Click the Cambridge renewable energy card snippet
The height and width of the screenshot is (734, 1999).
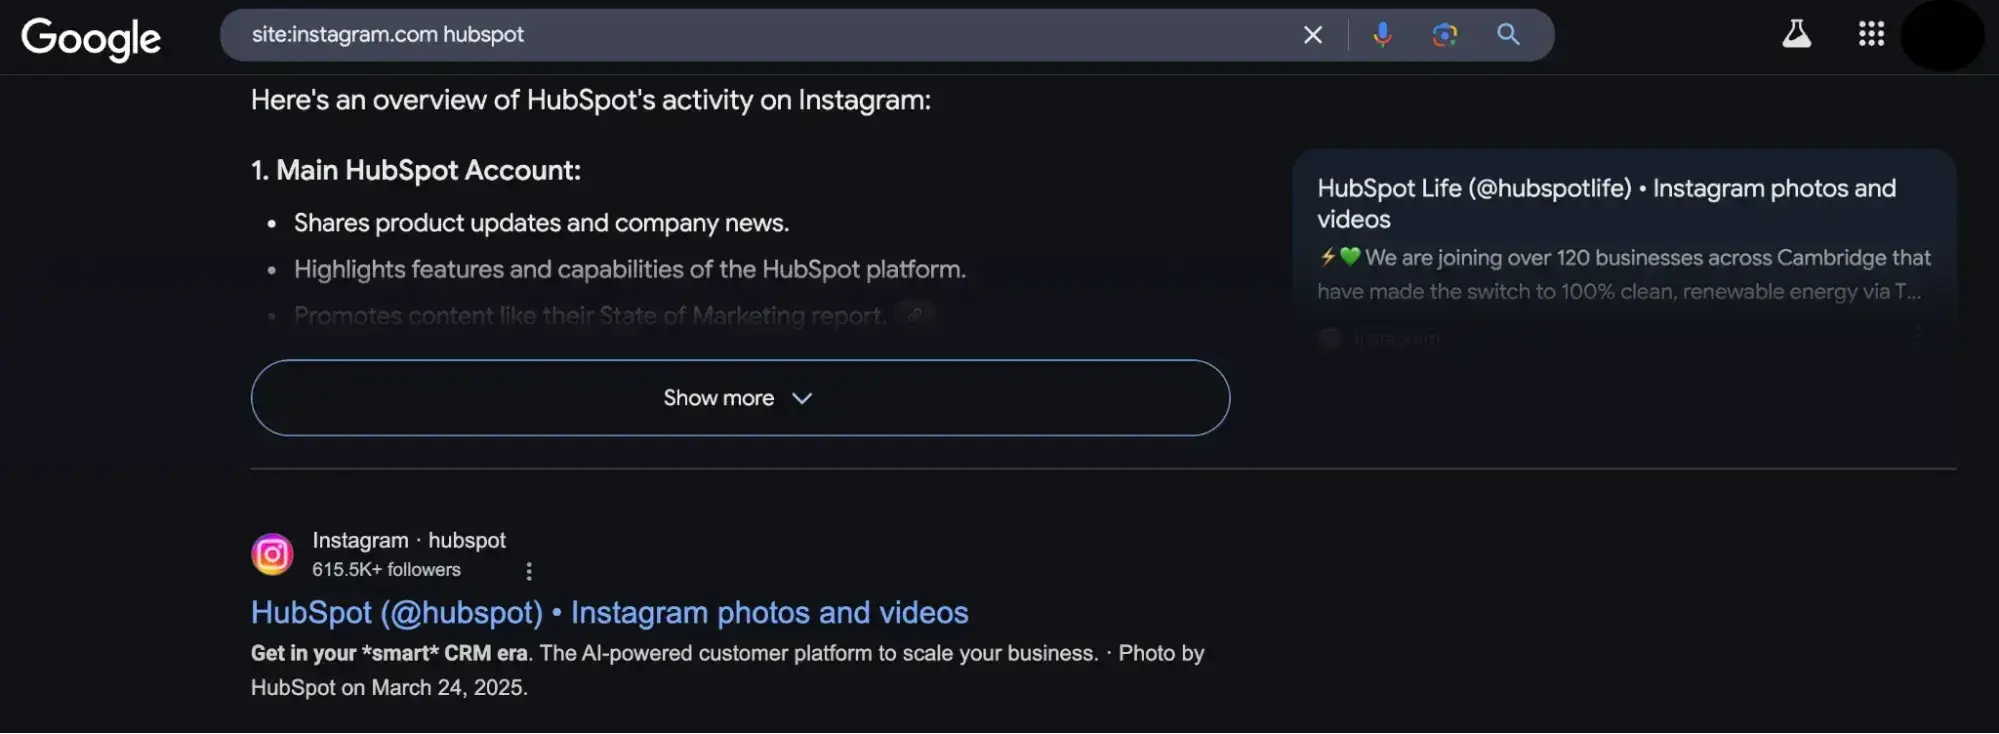1622,274
